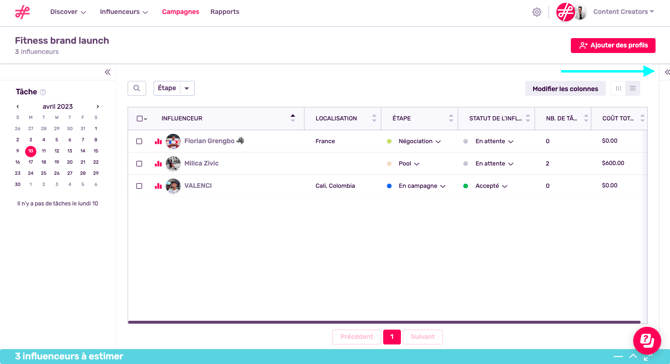Click the hashtag logo home icon
Viewport: 670px width, 364px height.
[x=22, y=12]
